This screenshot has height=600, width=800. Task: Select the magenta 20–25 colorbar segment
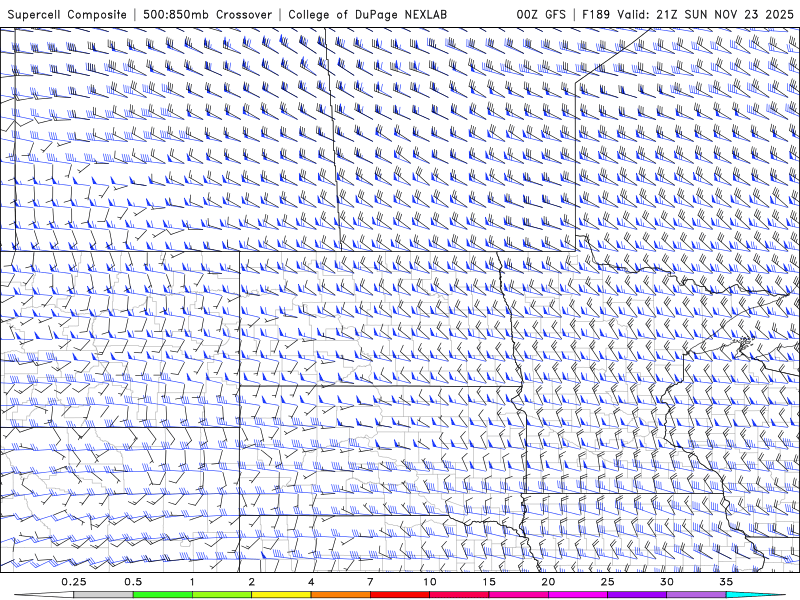[578, 595]
